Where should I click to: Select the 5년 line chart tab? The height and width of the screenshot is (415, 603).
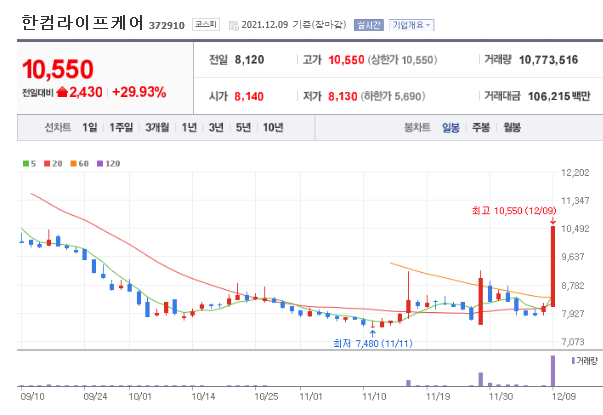point(243,127)
